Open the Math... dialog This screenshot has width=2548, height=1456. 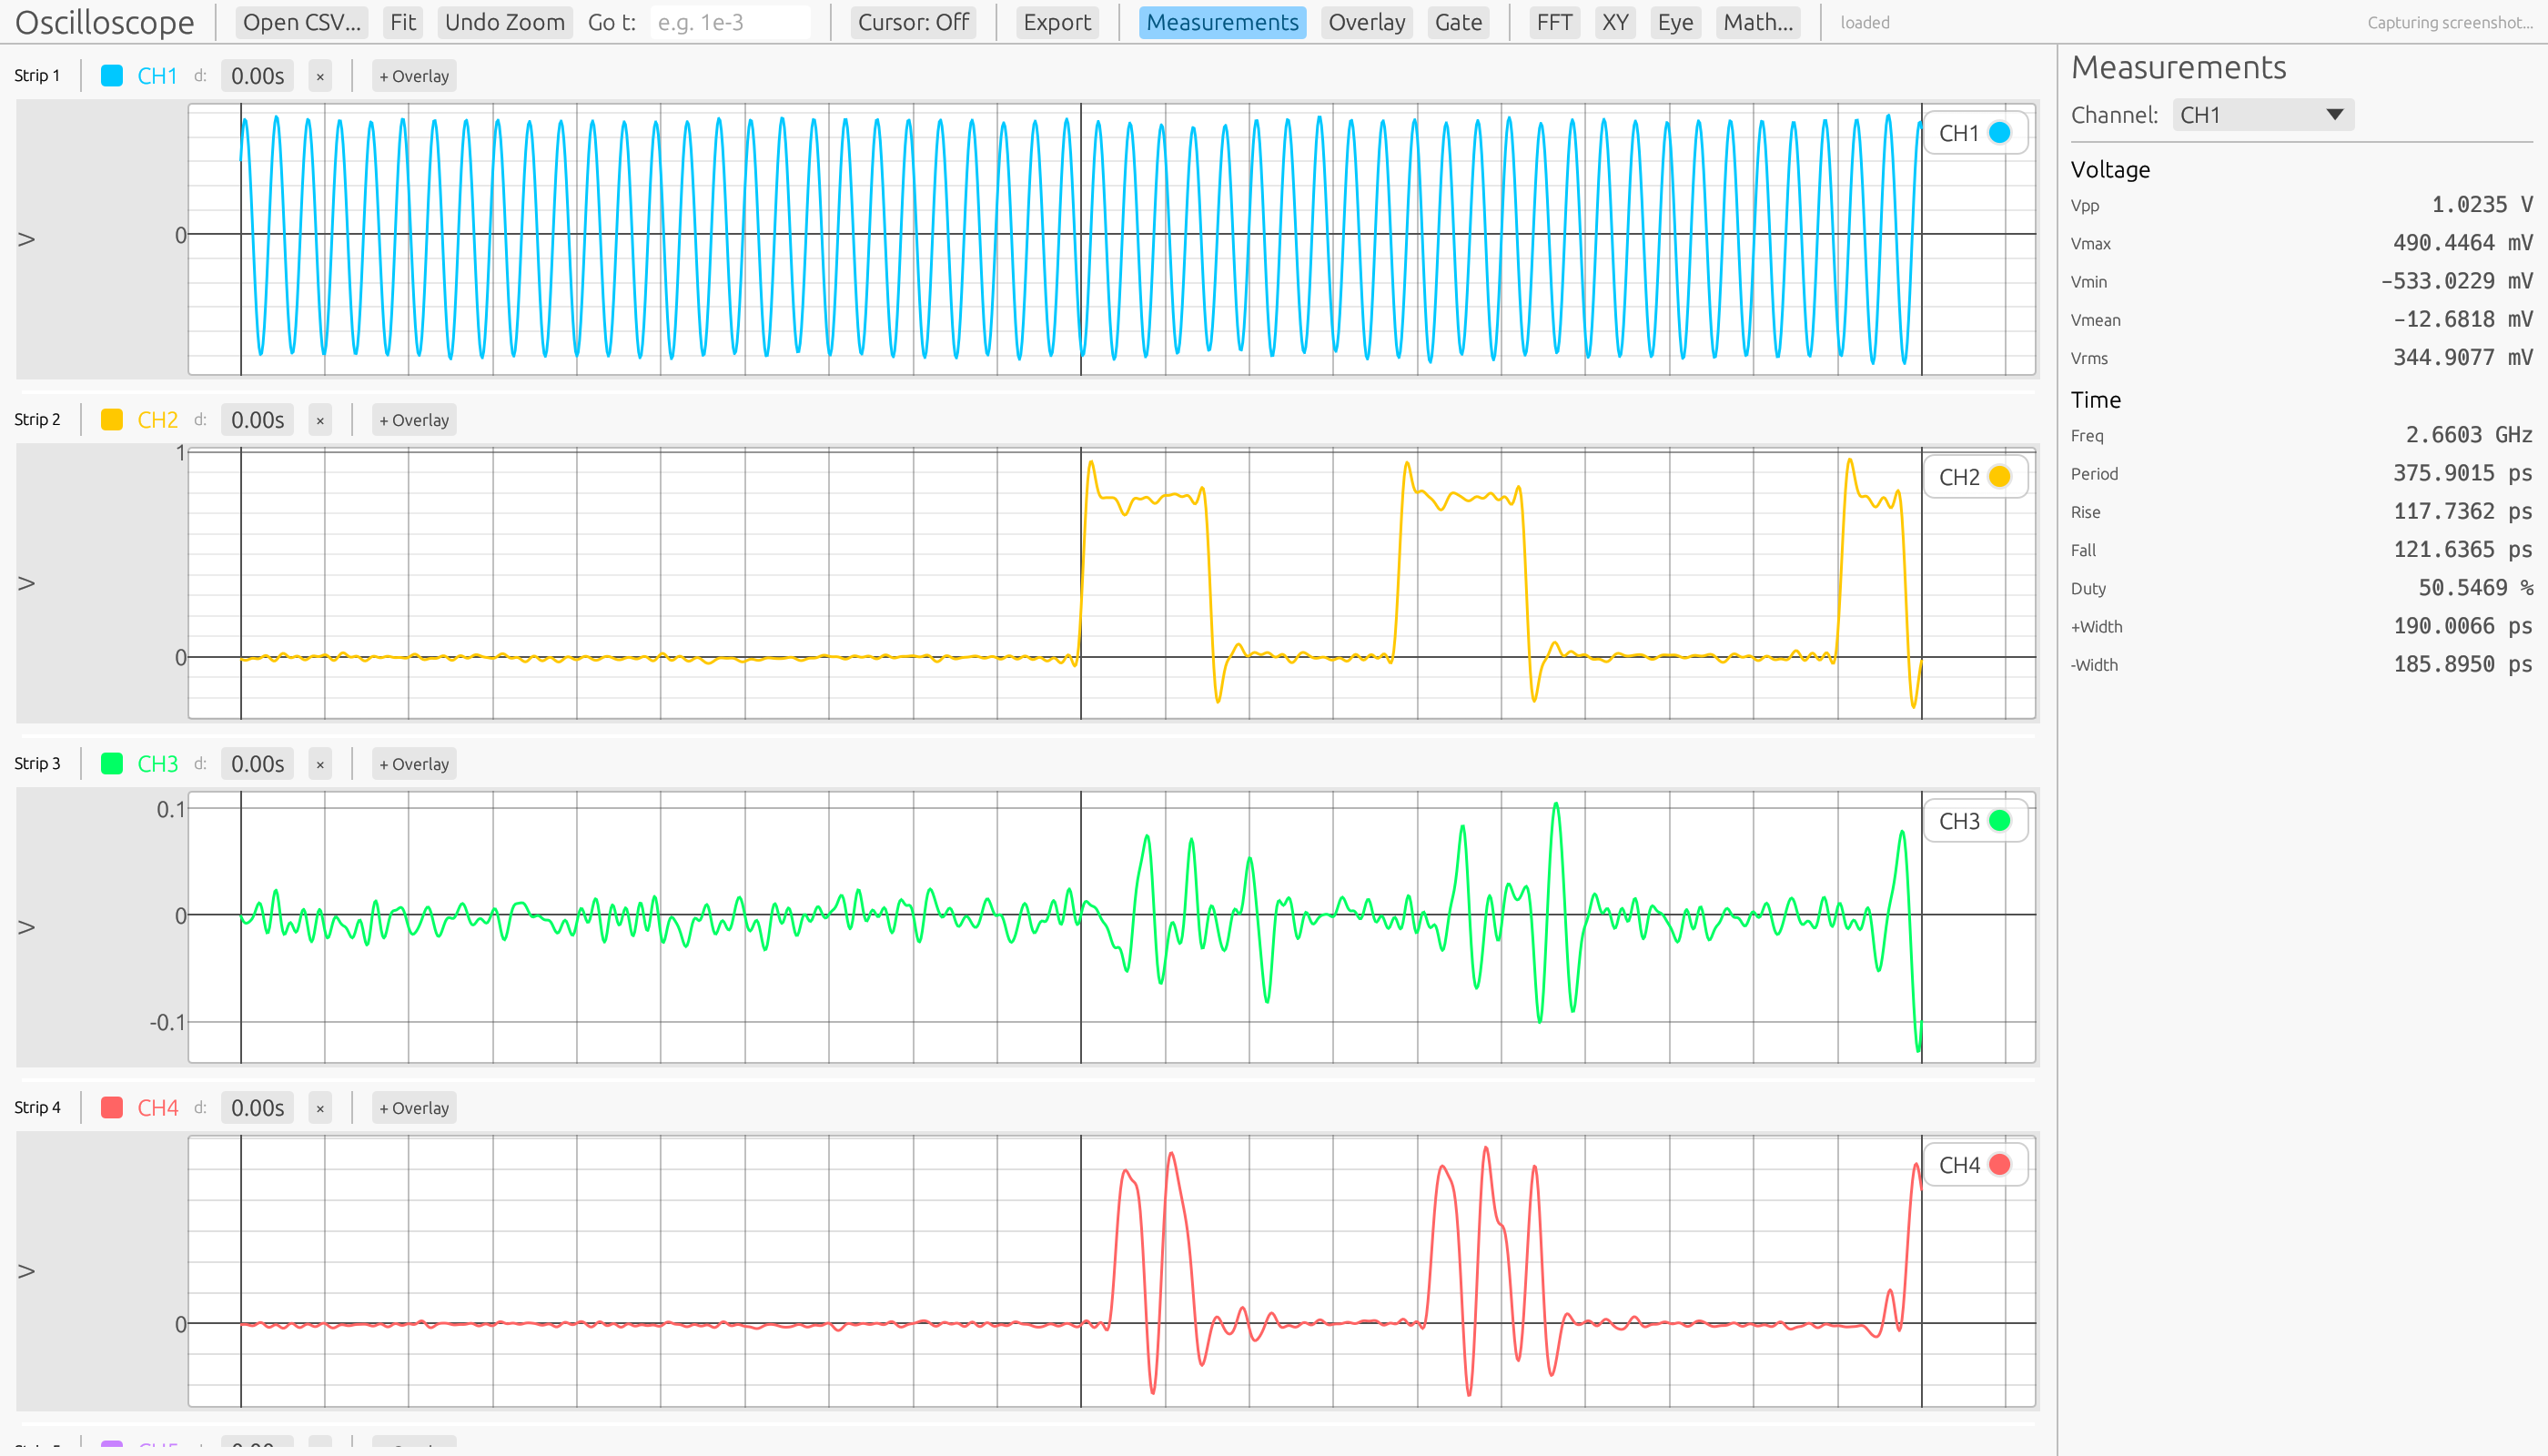[1757, 22]
